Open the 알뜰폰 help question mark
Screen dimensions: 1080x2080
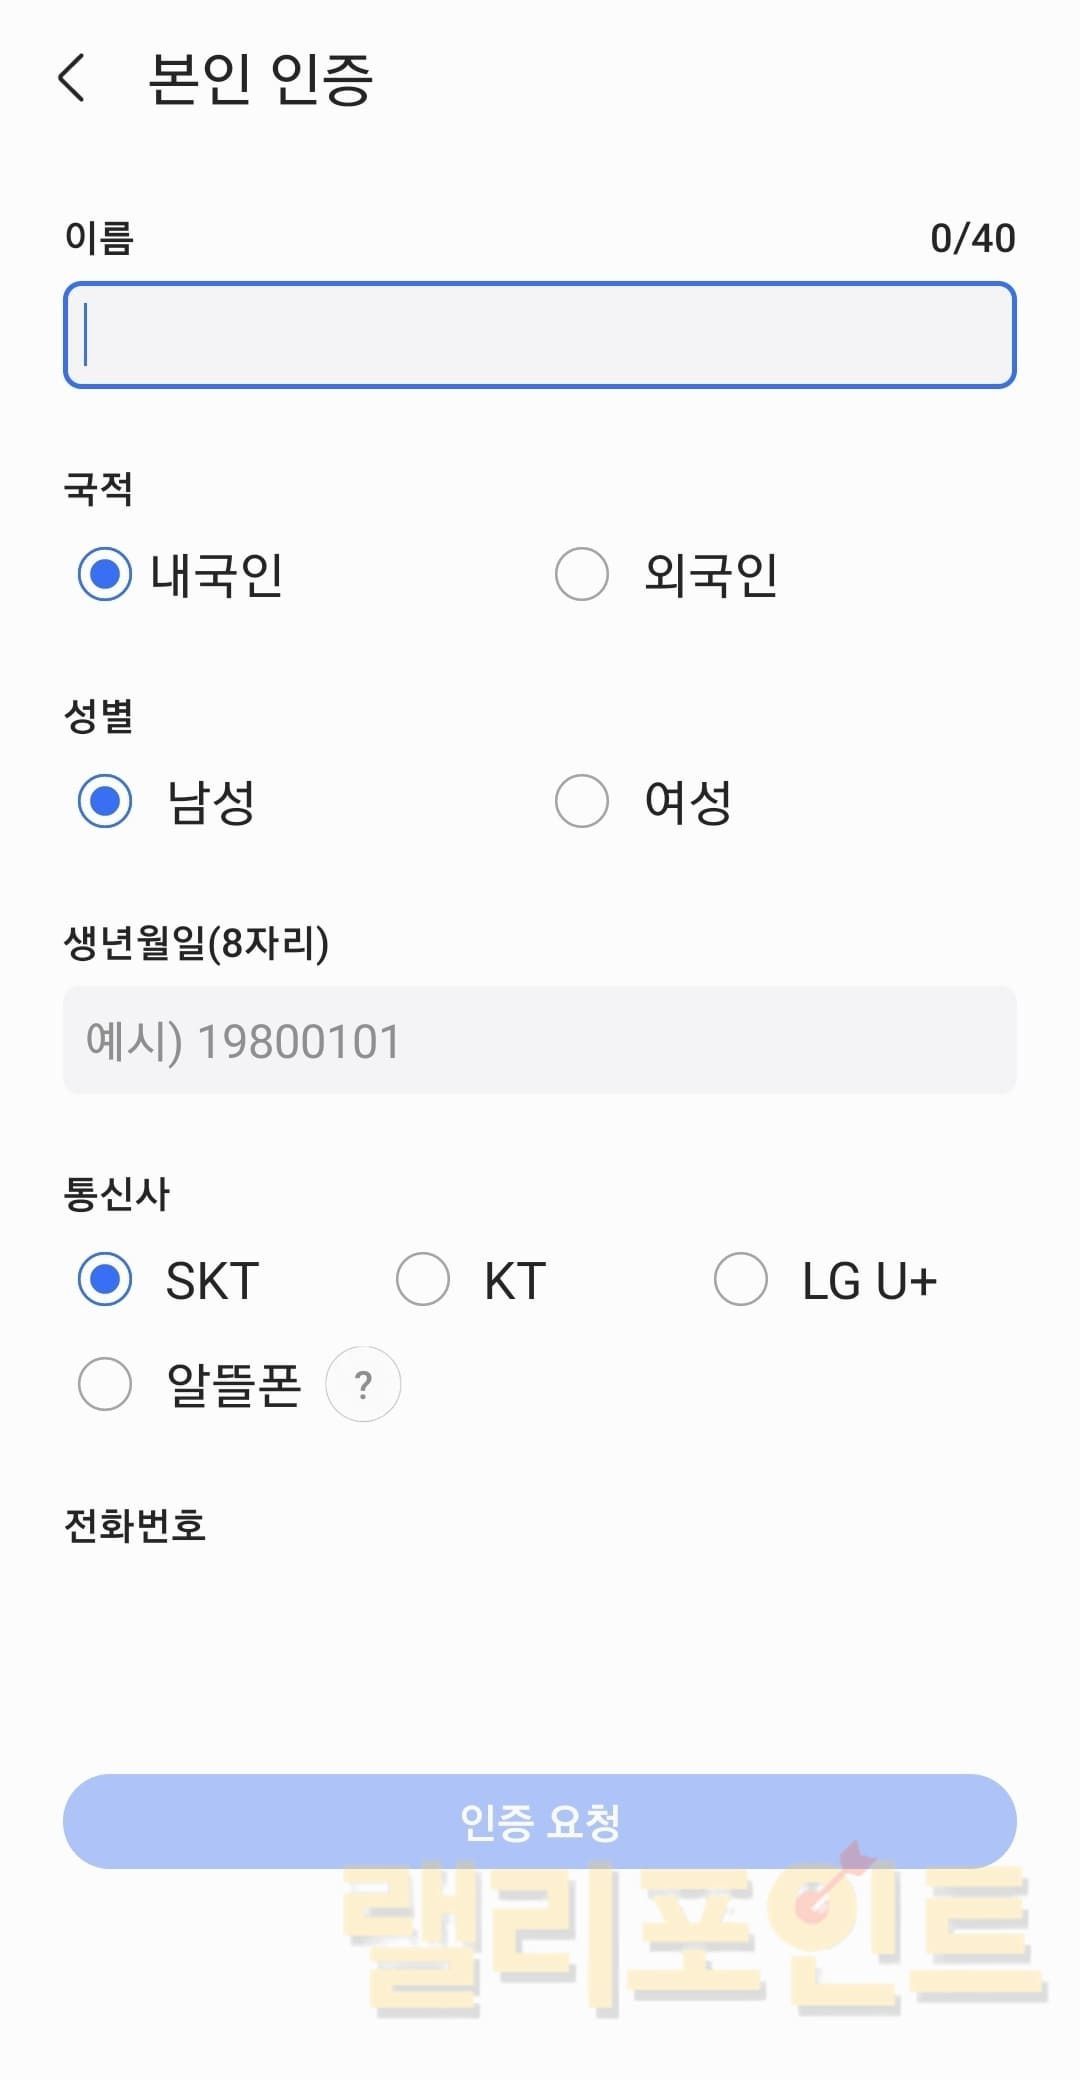363,1384
